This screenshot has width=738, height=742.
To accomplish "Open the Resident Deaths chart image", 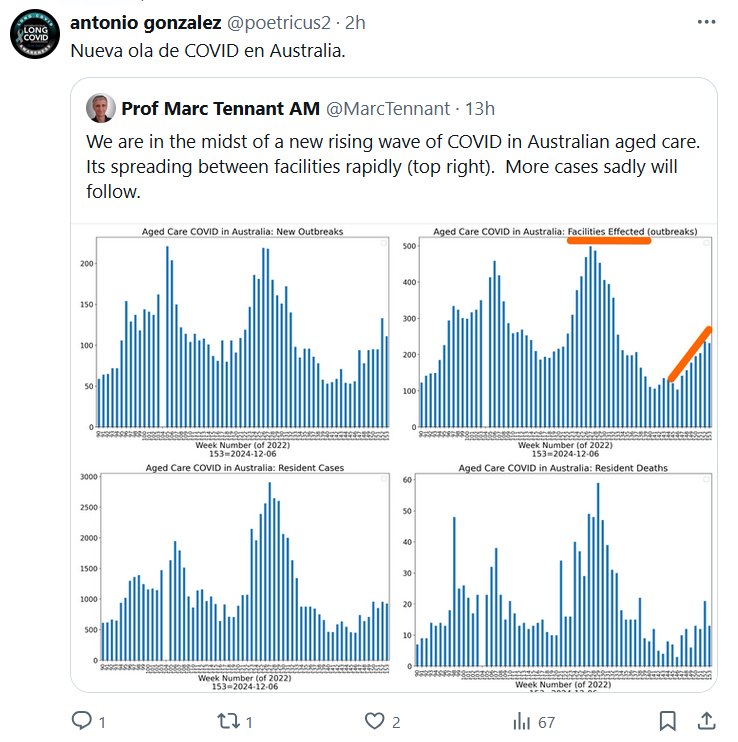I will (x=563, y=570).
